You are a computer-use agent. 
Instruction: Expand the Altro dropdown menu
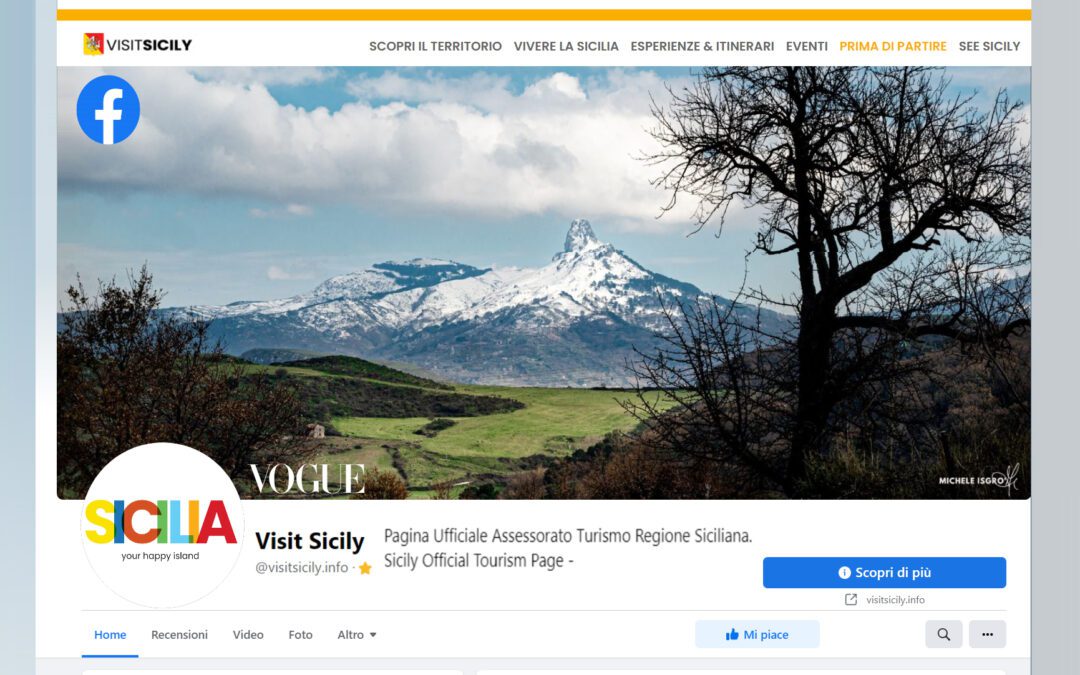pyautogui.click(x=357, y=634)
